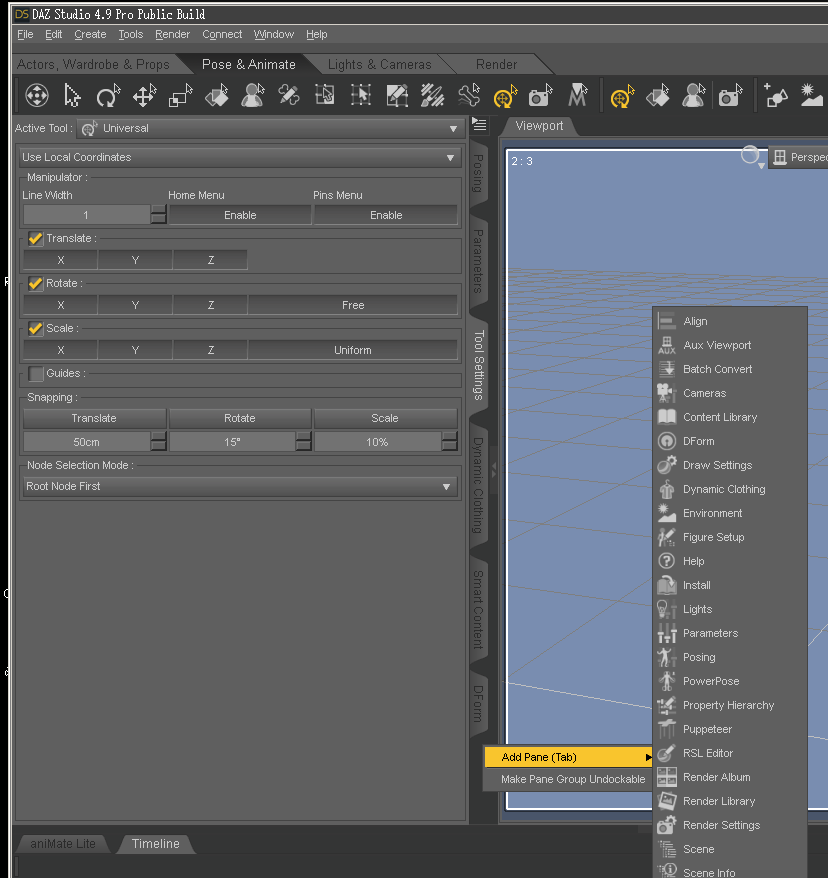Pick the ActivePose figure tool icon
The height and width of the screenshot is (878, 828).
252,96
